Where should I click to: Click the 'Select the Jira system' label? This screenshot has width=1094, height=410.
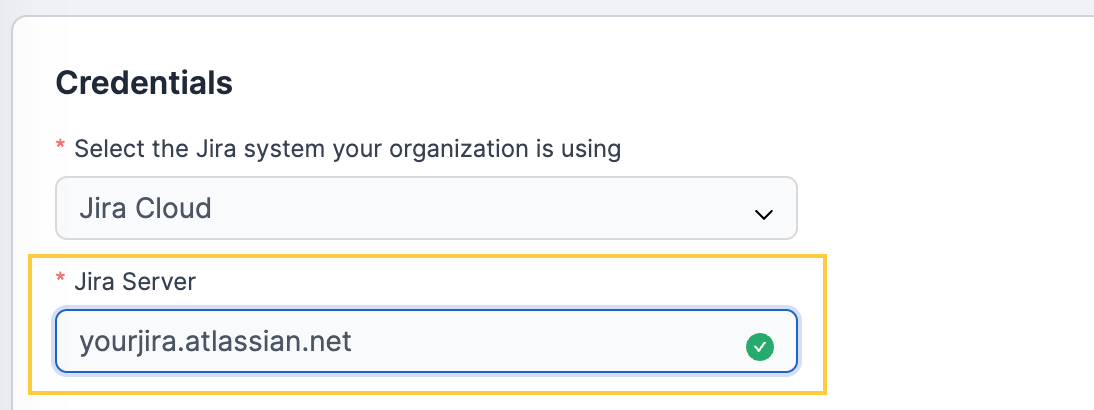click(347, 149)
